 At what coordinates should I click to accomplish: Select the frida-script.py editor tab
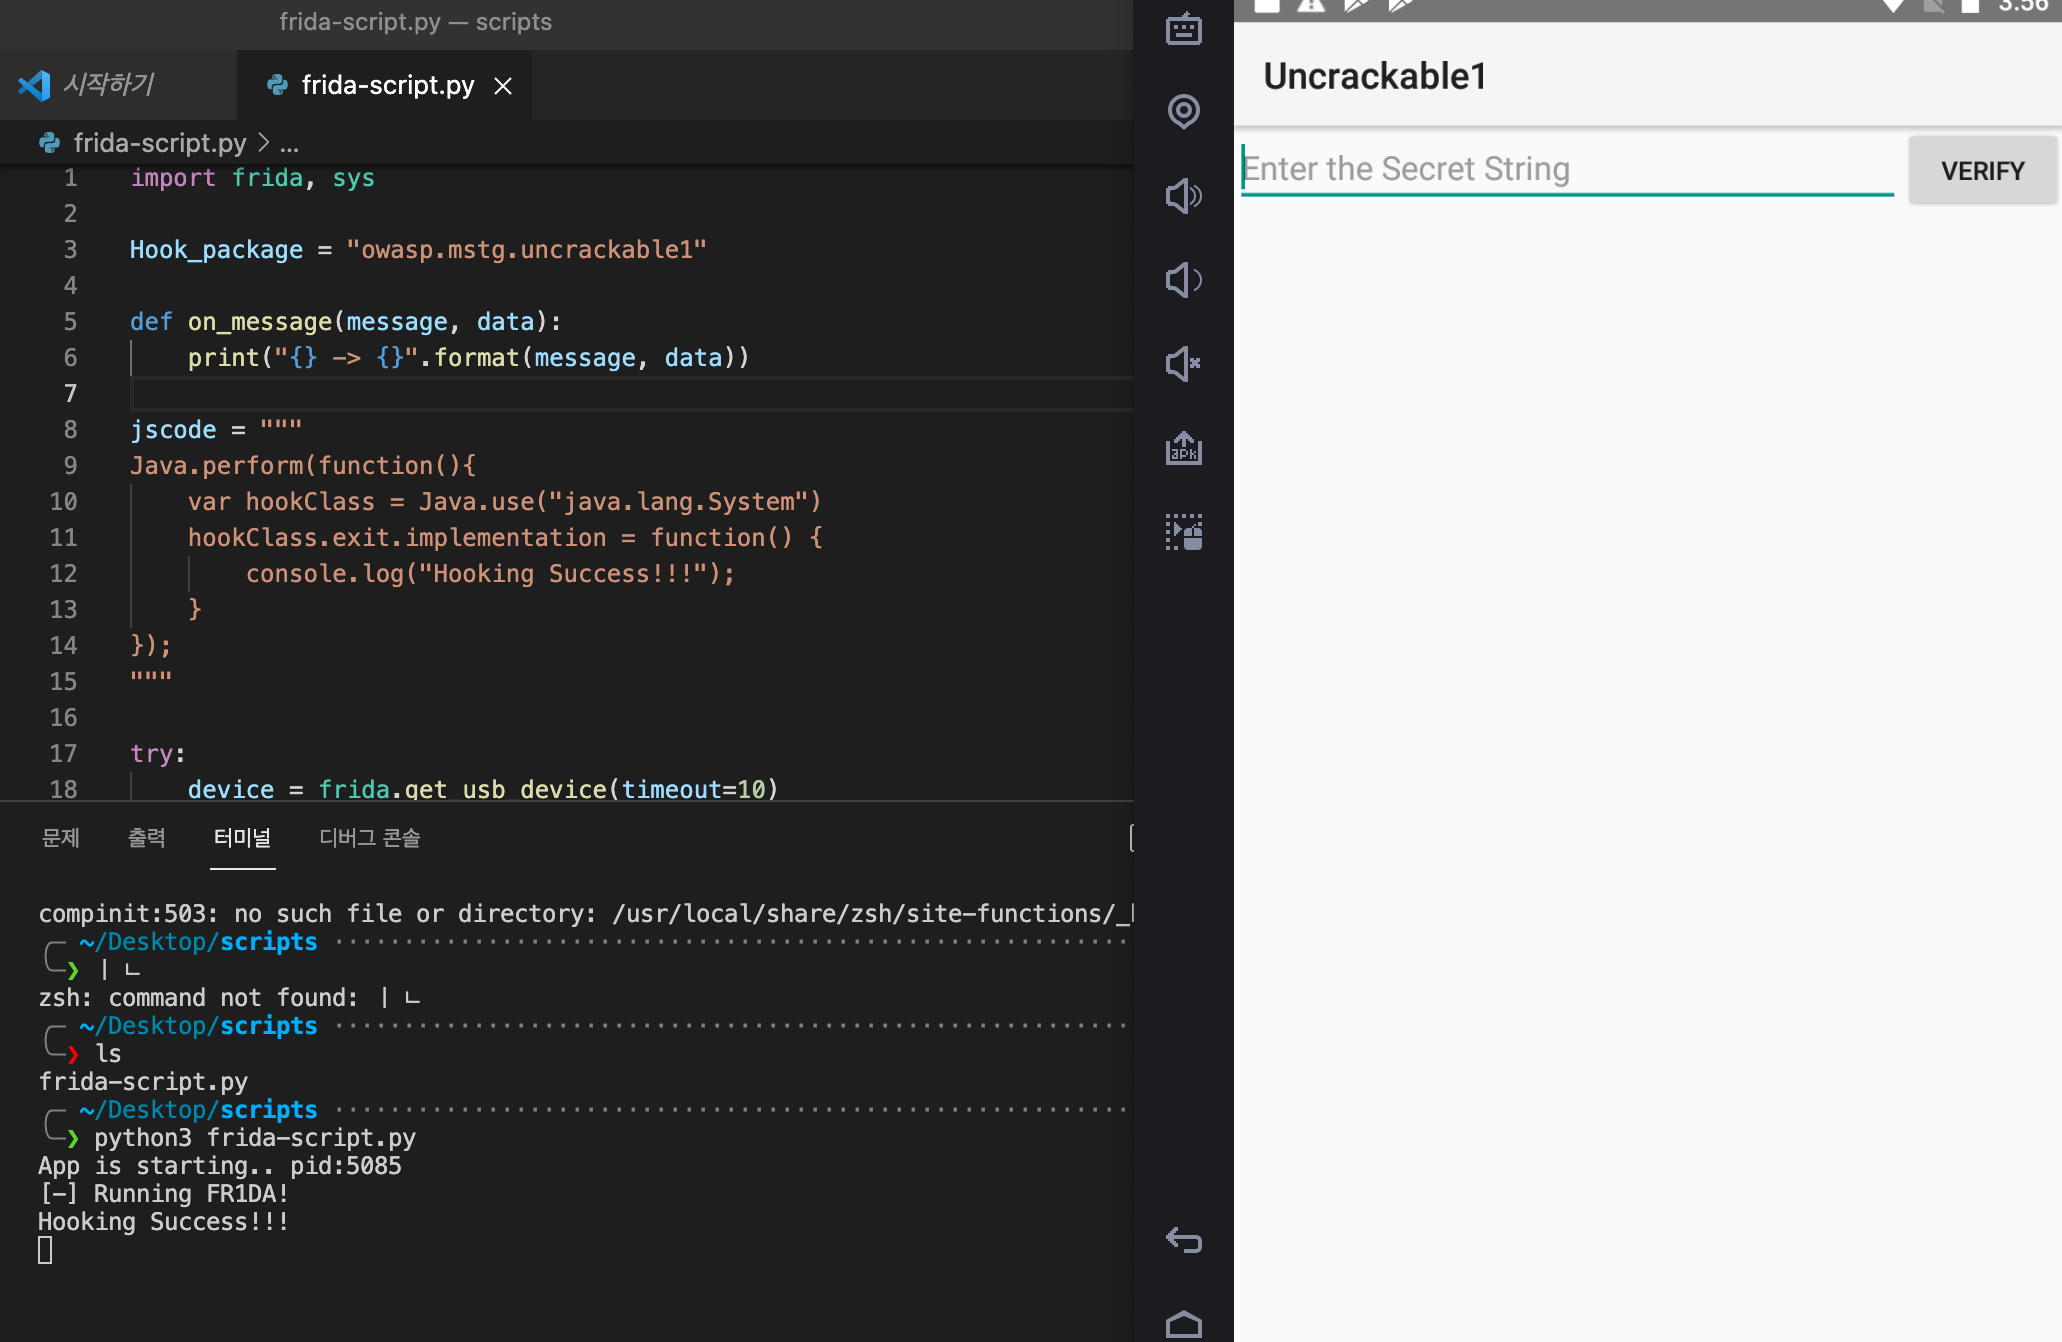[x=387, y=86]
